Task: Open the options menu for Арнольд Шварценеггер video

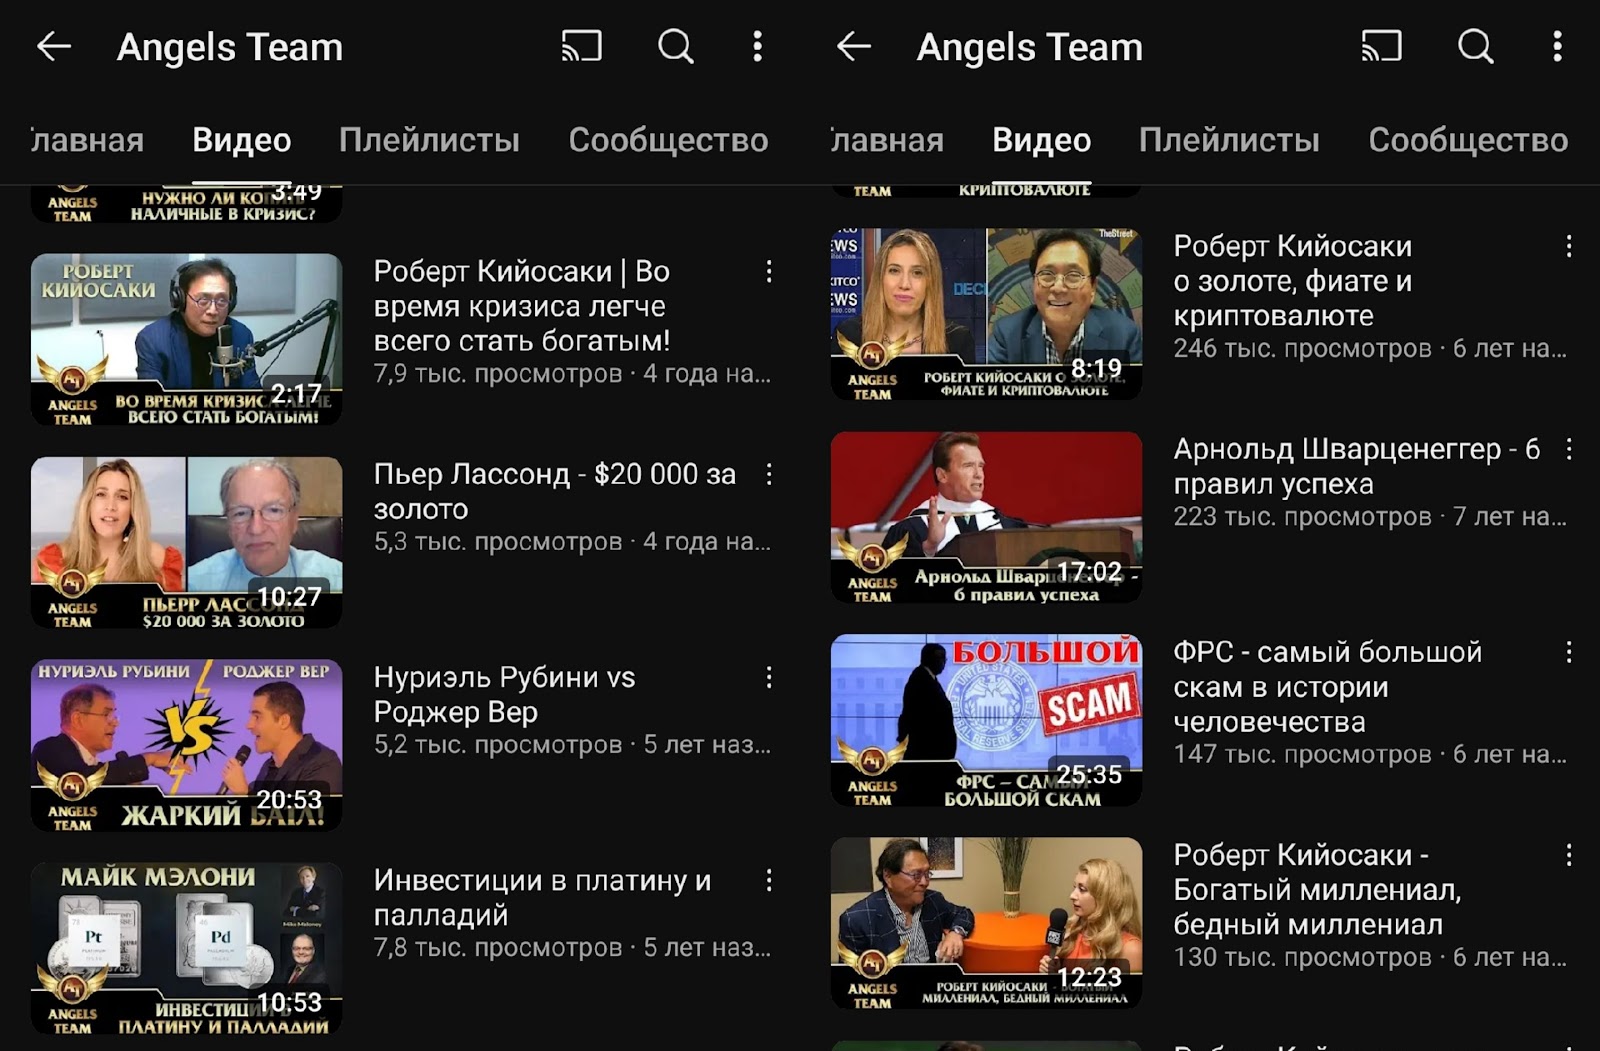Action: coord(1569,449)
